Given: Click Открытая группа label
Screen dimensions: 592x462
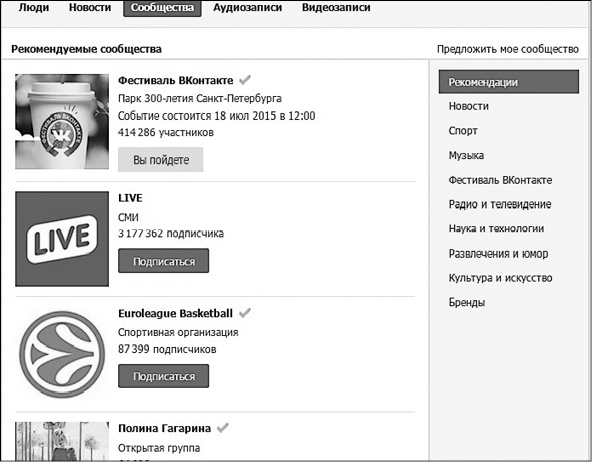Looking at the screenshot, I should click(x=159, y=448).
